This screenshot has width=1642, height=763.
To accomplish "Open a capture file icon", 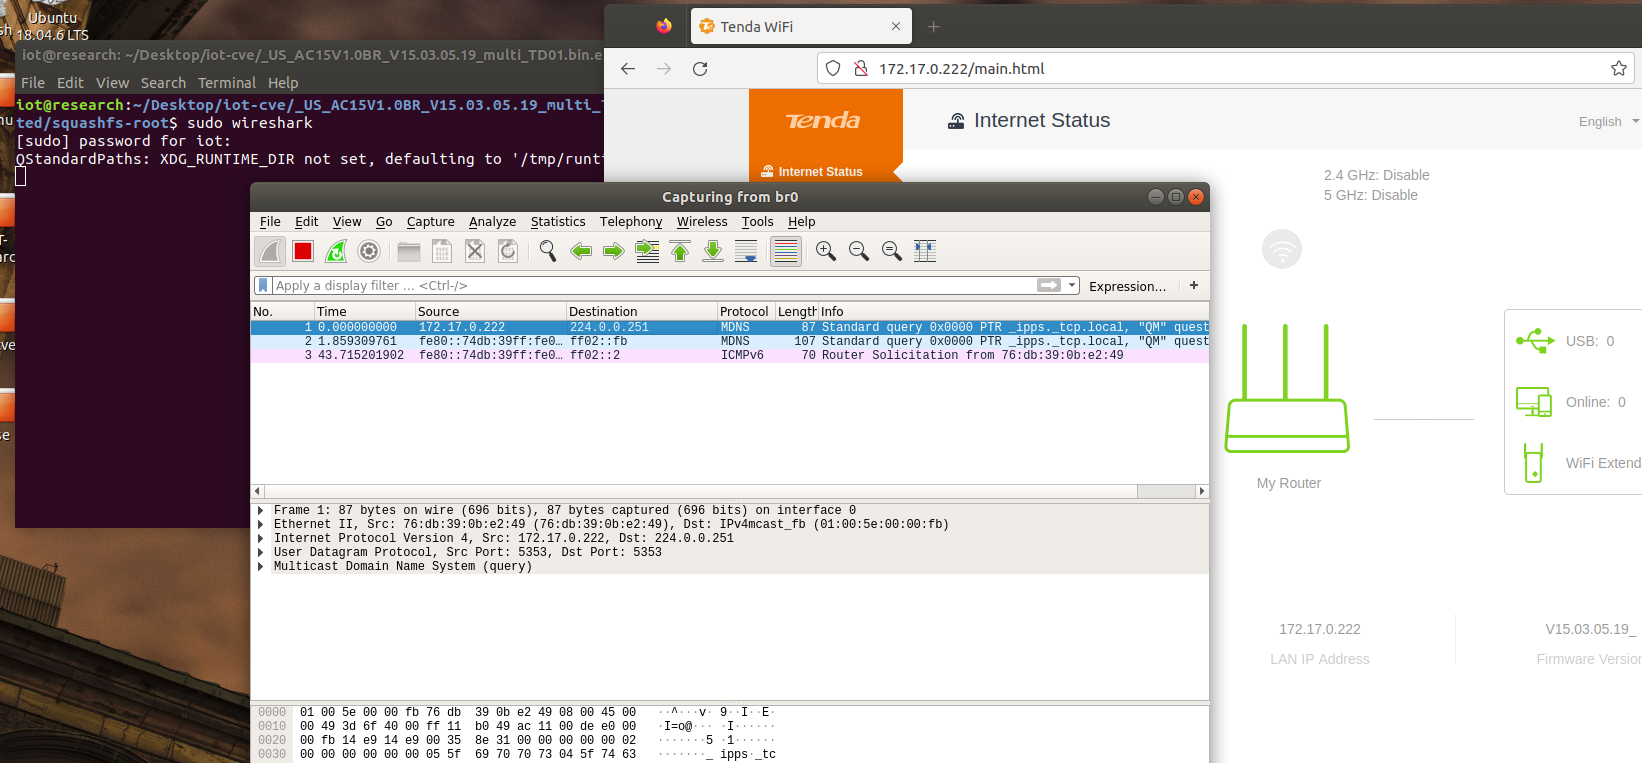I will click(x=409, y=251).
